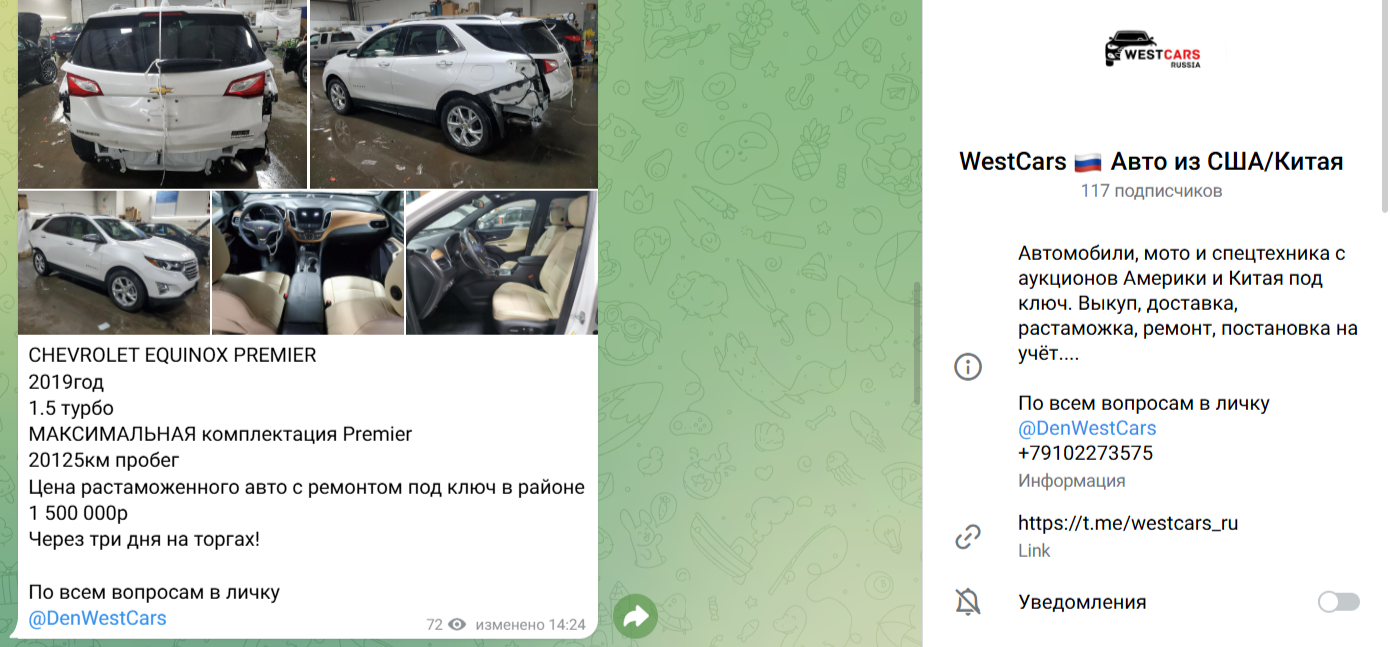The height and width of the screenshot is (647, 1390).
Task: Open side view photo with damaged rear
Action: coord(454,94)
